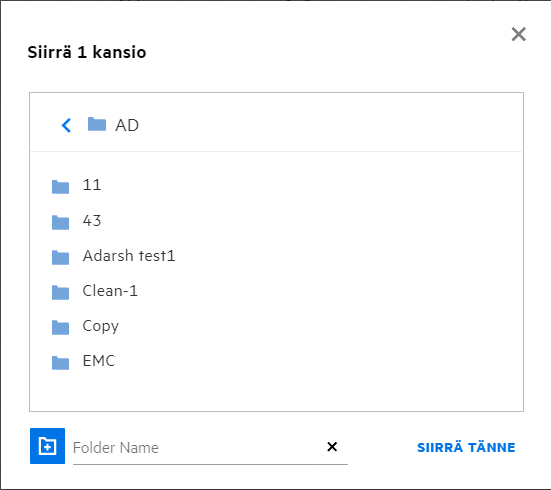551x490 pixels.
Task: Click the SIIRRÄ TÄNNE button
Action: (x=466, y=447)
